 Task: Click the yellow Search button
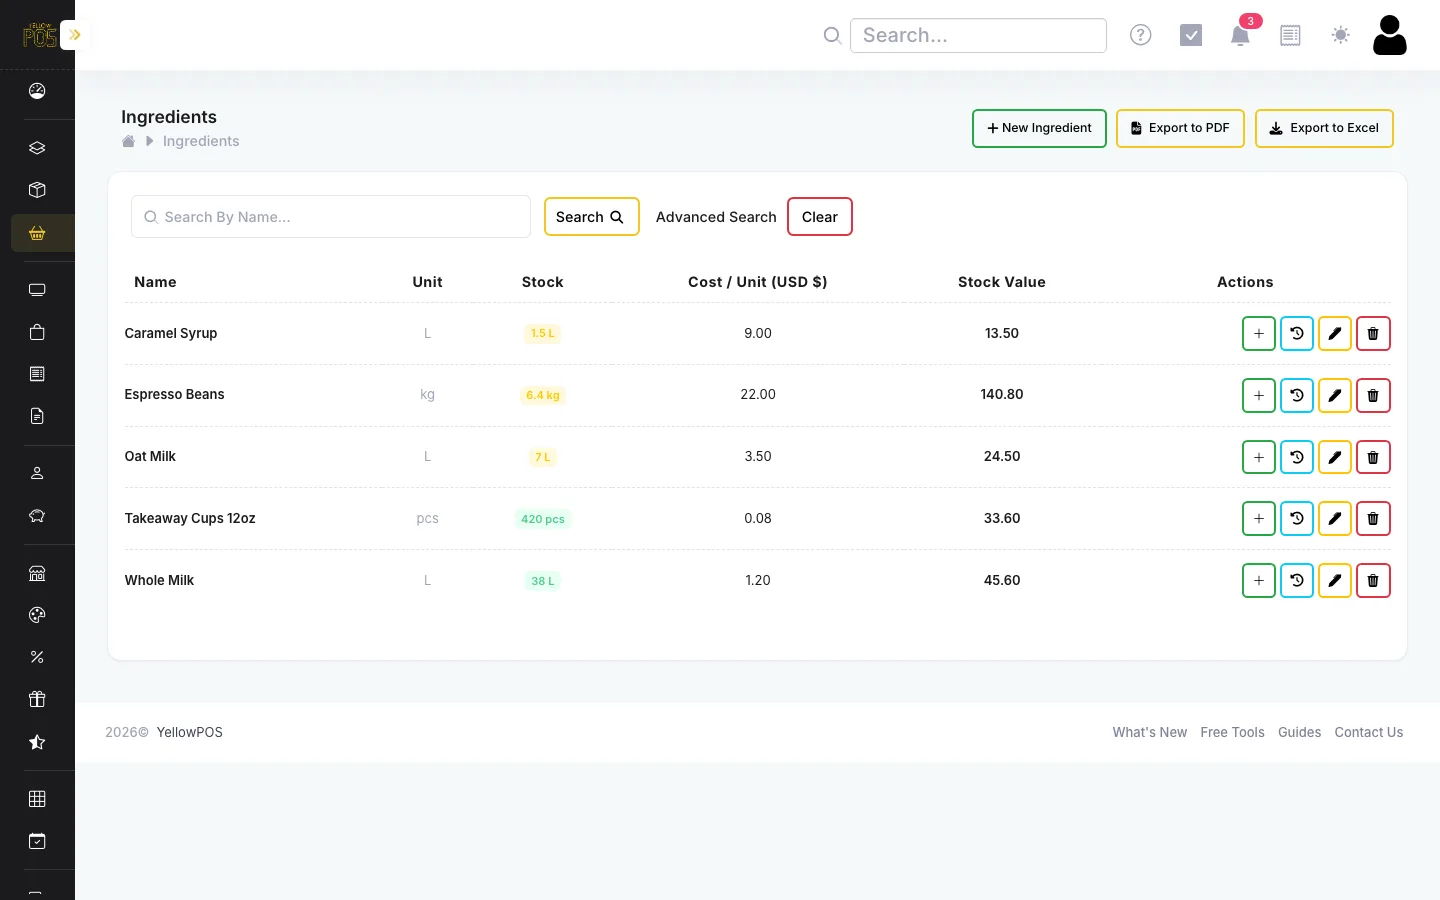point(592,217)
